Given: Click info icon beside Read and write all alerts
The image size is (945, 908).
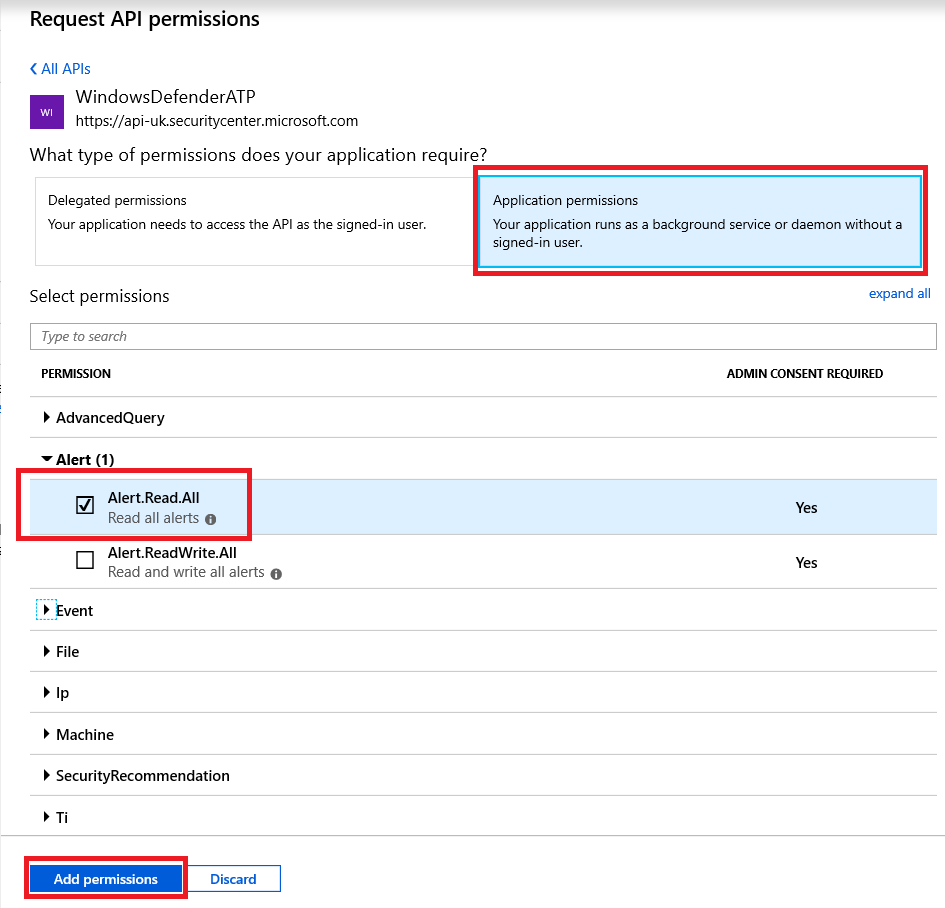Looking at the screenshot, I should tap(276, 574).
